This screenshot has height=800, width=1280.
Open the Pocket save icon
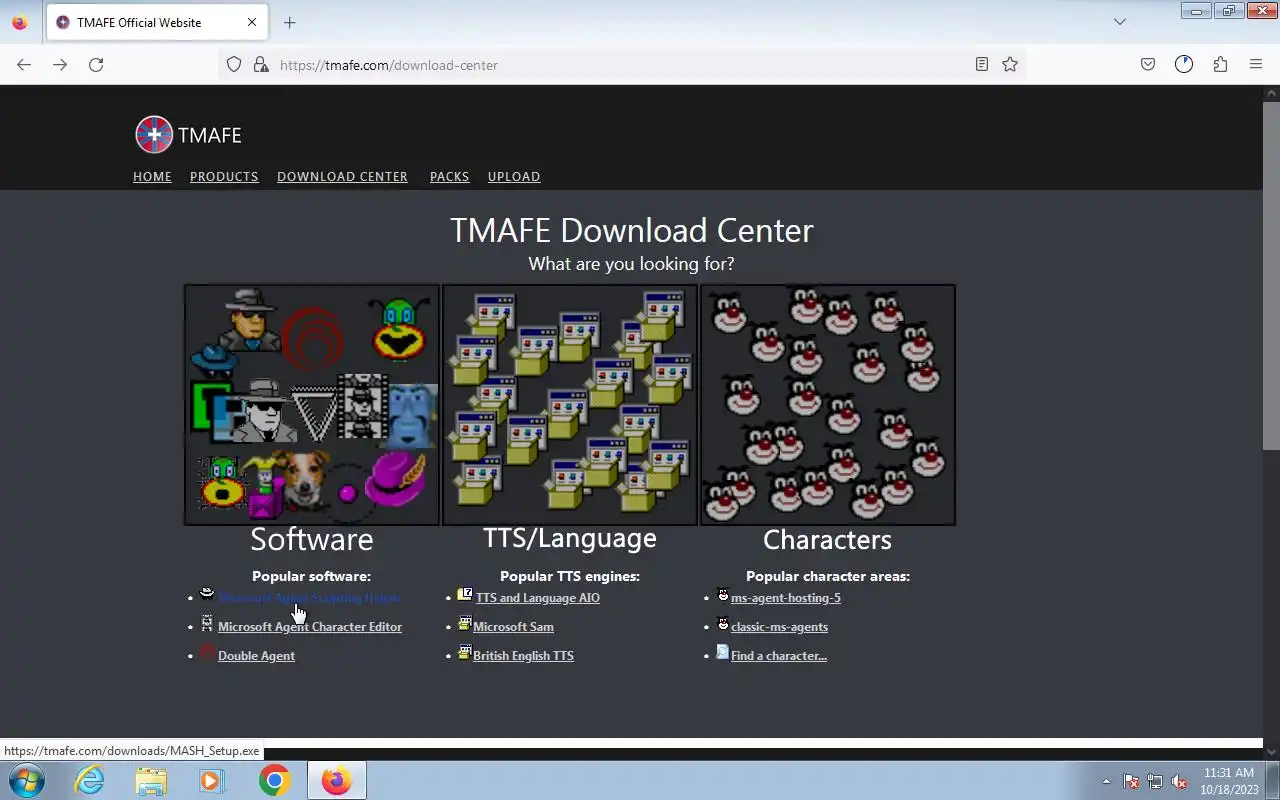(x=1148, y=65)
